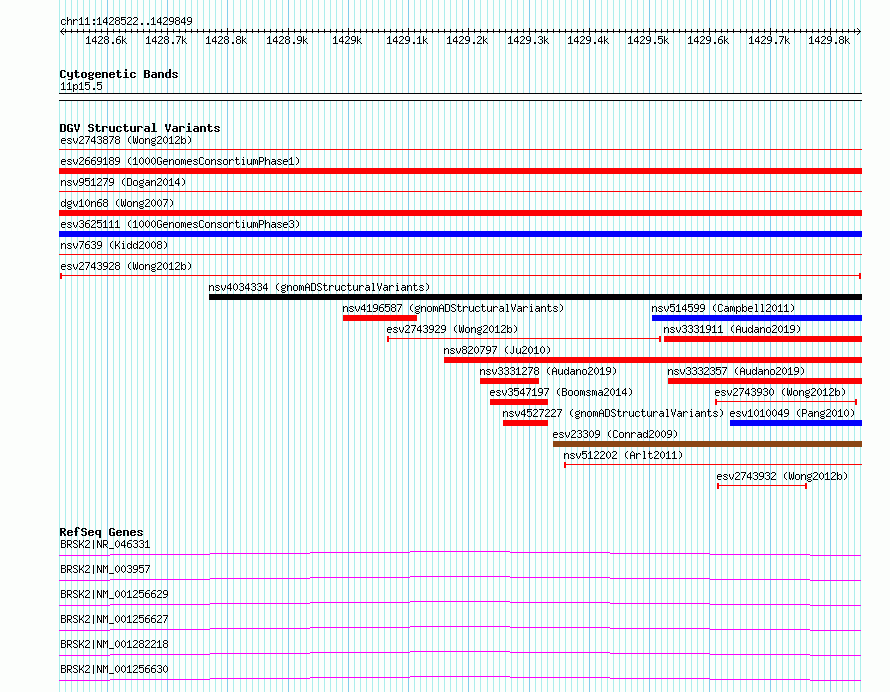This screenshot has height=692, width=890.
Task: Select the nsv3331278 short red bar
Action: coord(509,381)
